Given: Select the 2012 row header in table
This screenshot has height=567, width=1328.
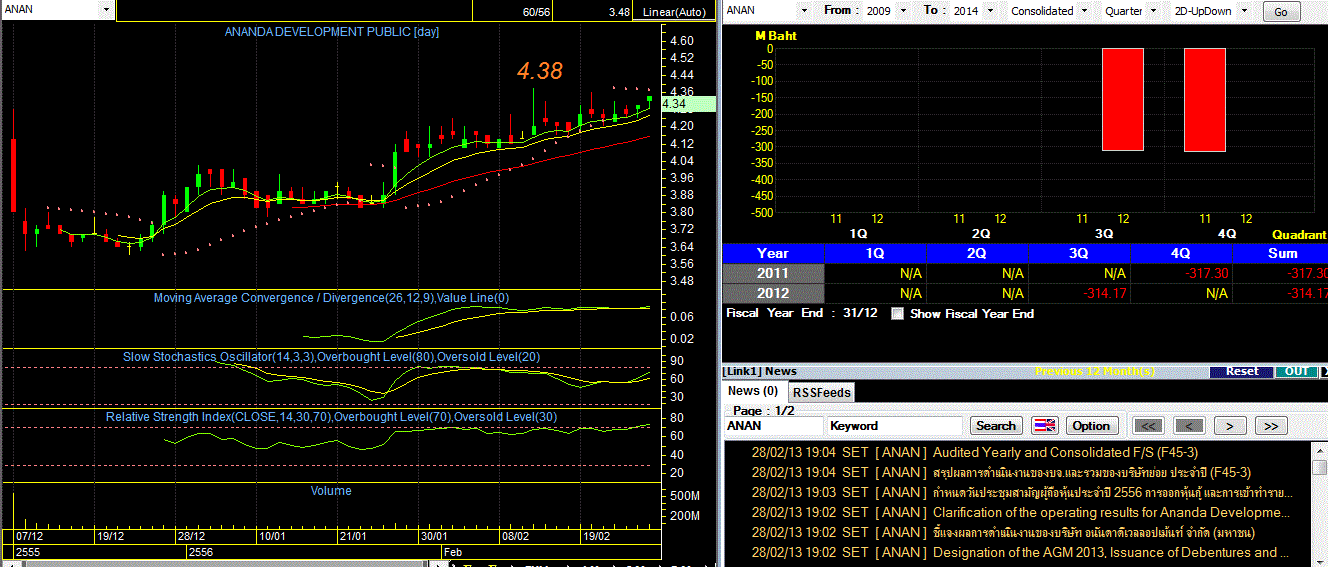Looking at the screenshot, I should (773, 293).
